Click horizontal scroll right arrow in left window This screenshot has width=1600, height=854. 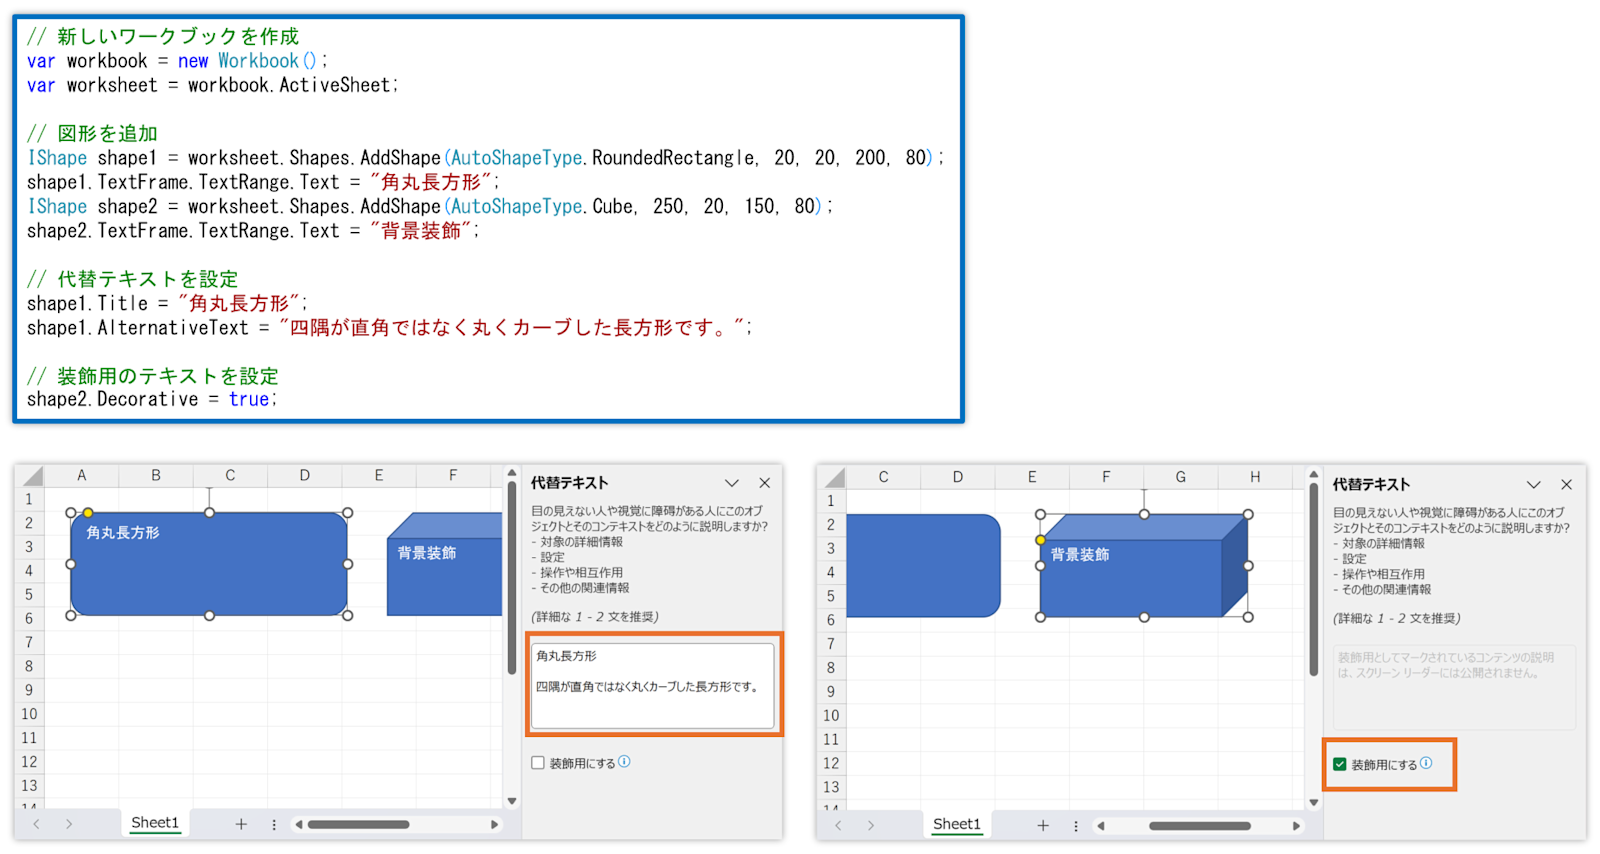[494, 825]
